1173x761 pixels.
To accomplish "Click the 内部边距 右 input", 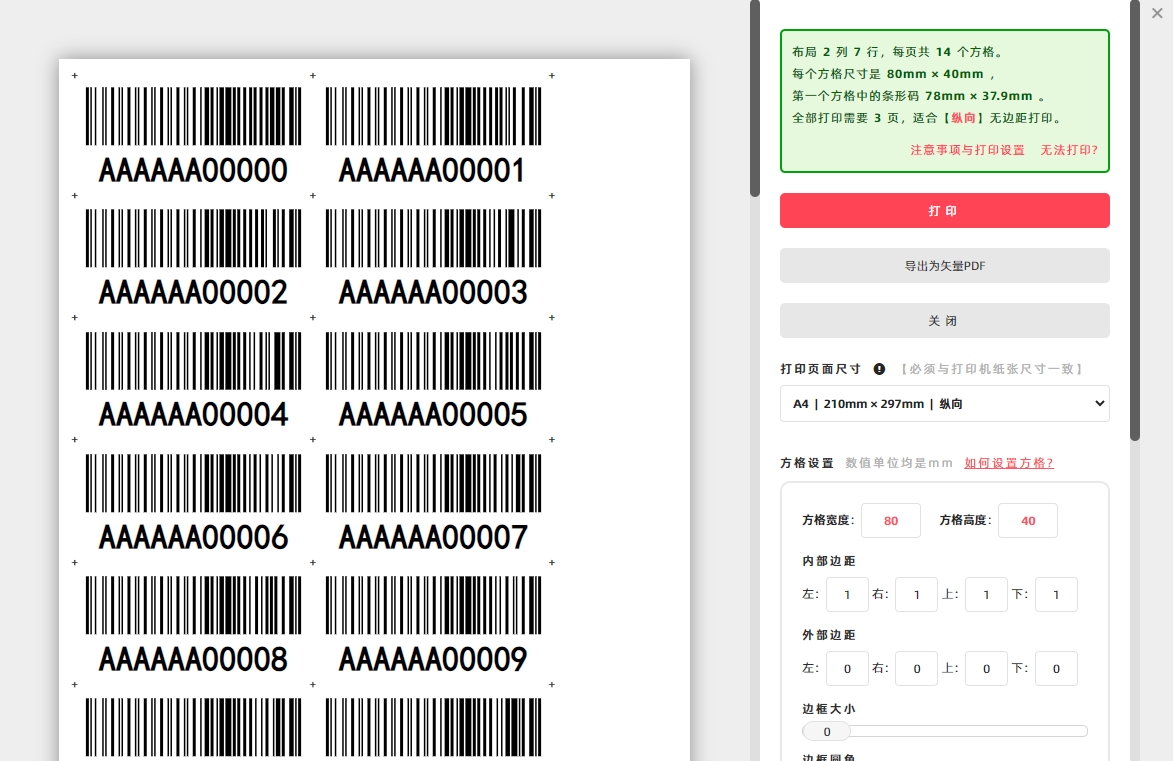I will point(916,595).
